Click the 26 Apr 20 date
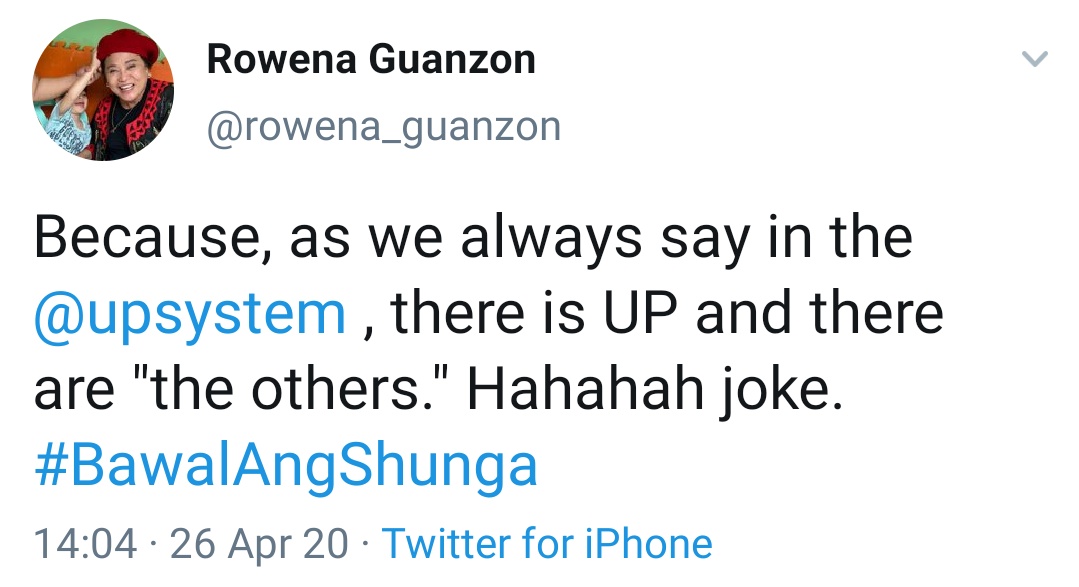Screen dimensions: 1079x587 coord(260,544)
